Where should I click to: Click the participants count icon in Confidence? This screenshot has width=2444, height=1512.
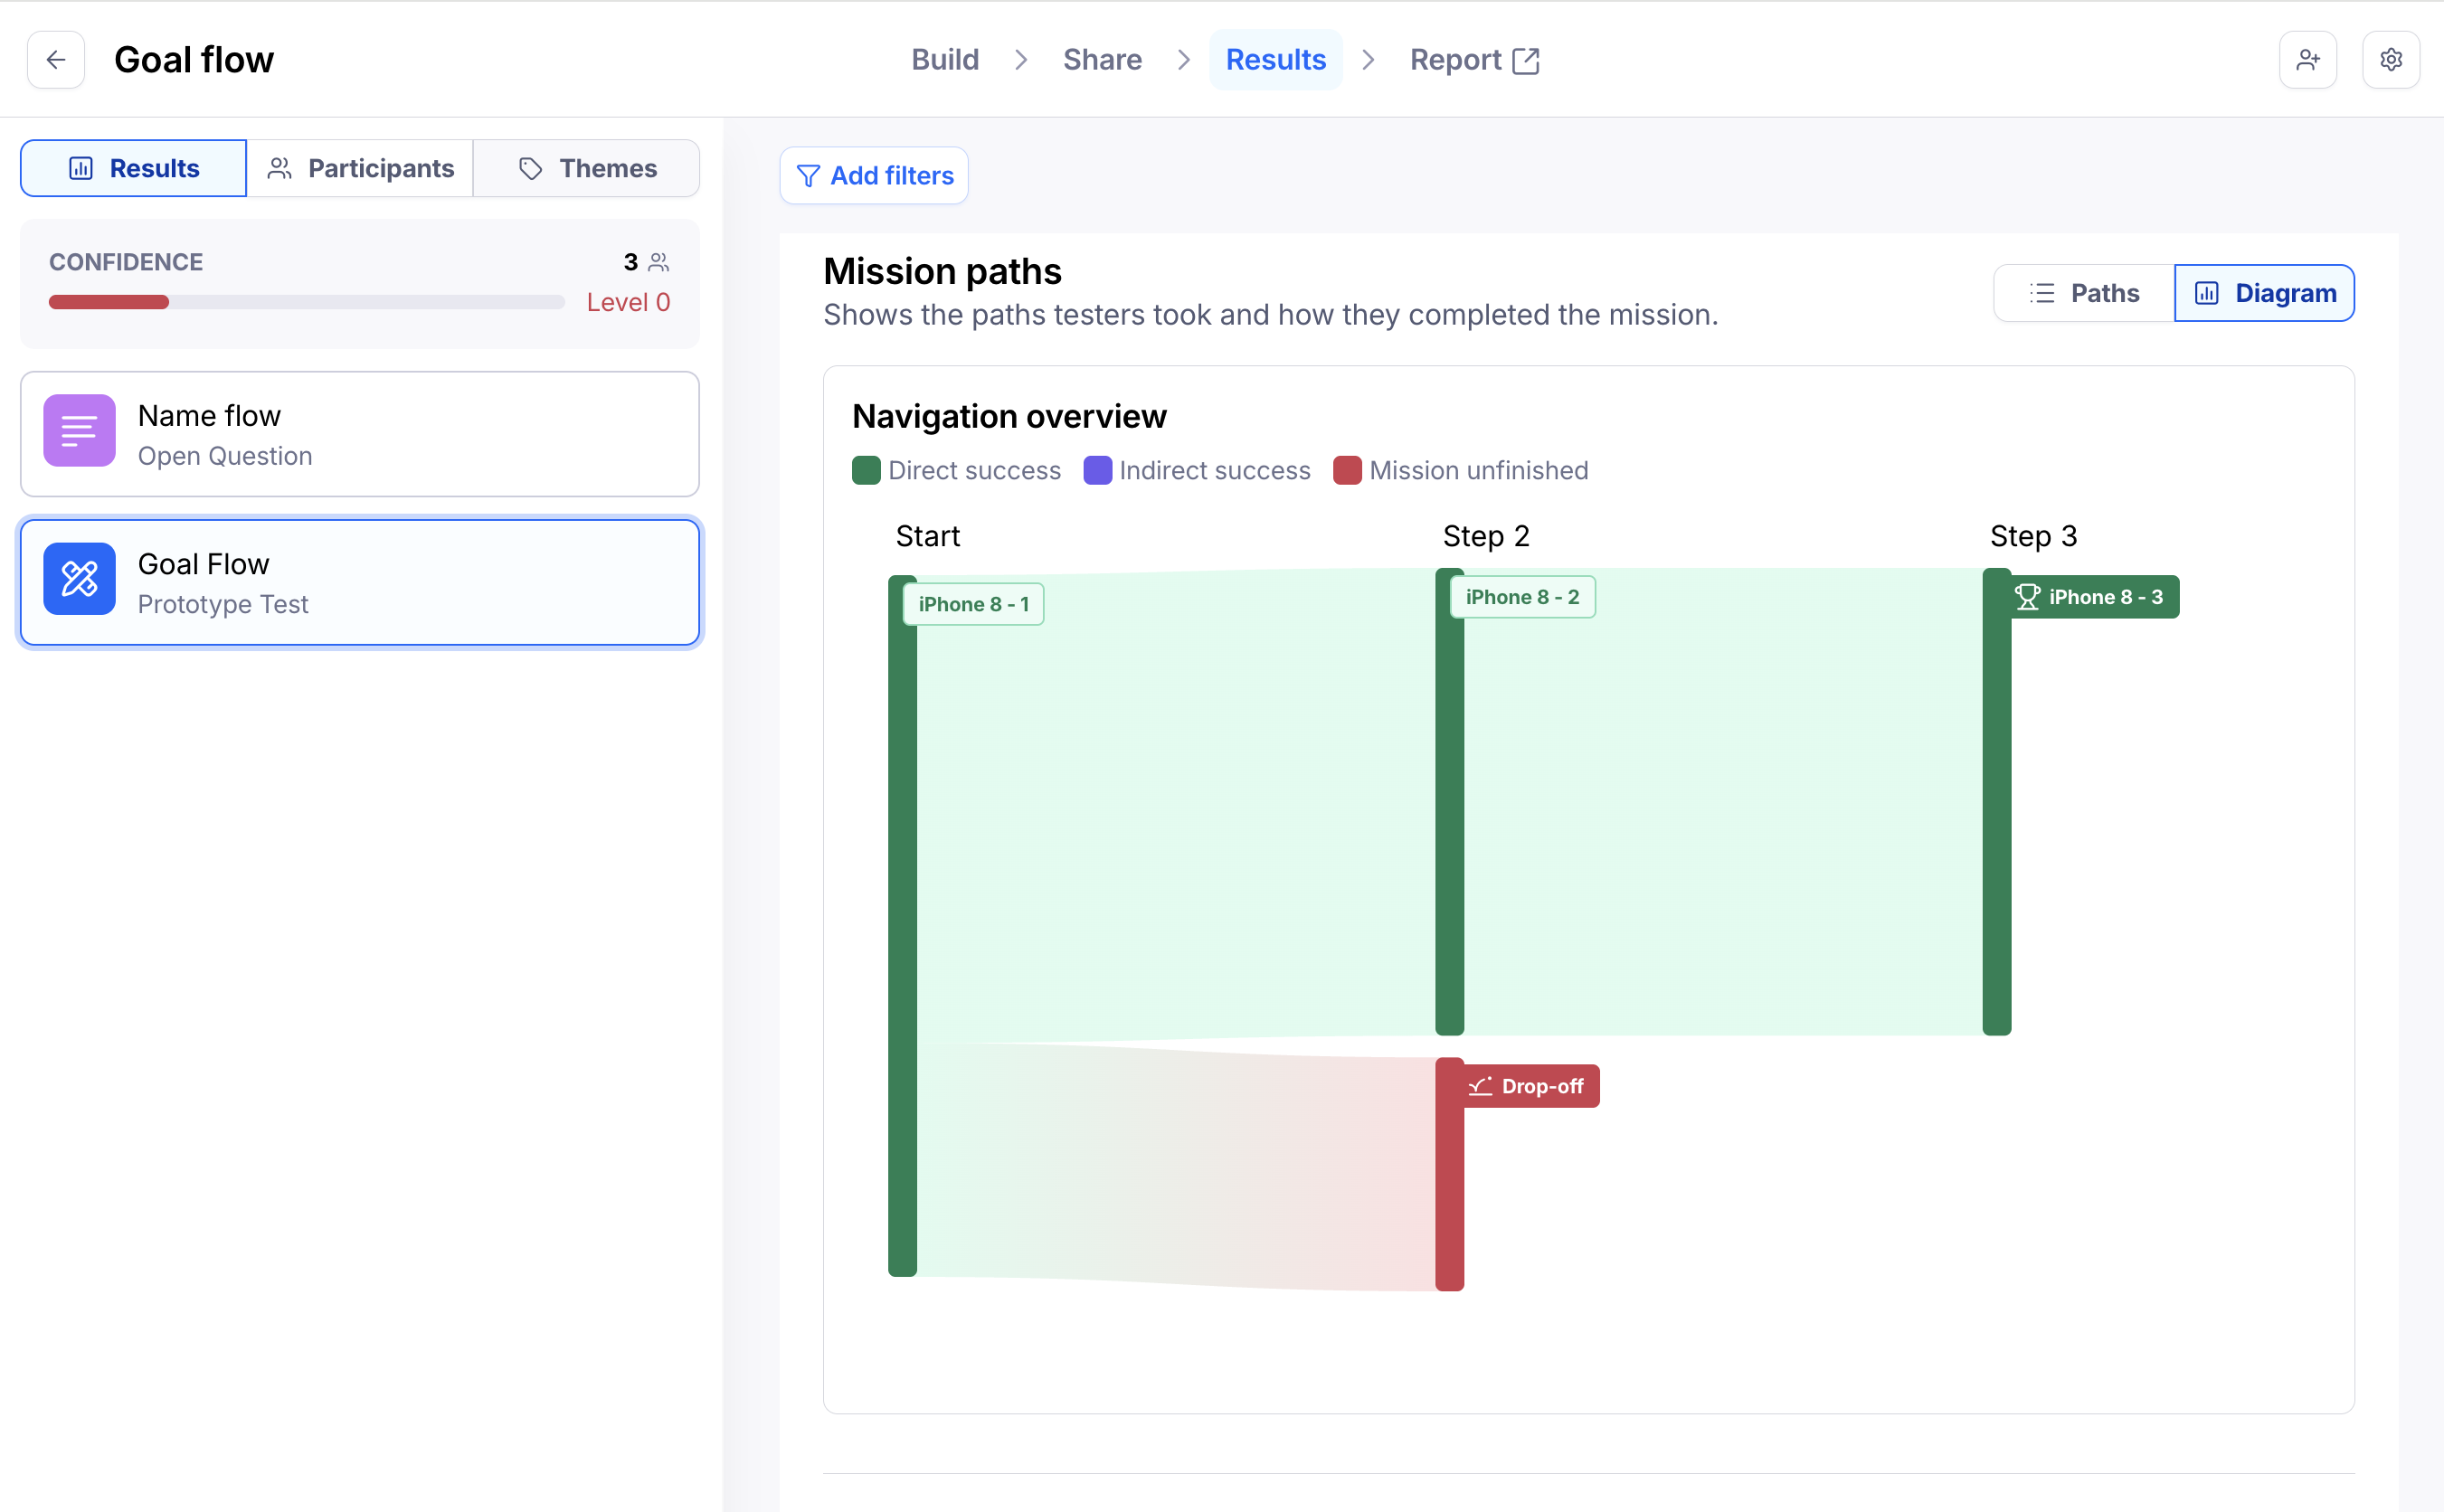(659, 263)
